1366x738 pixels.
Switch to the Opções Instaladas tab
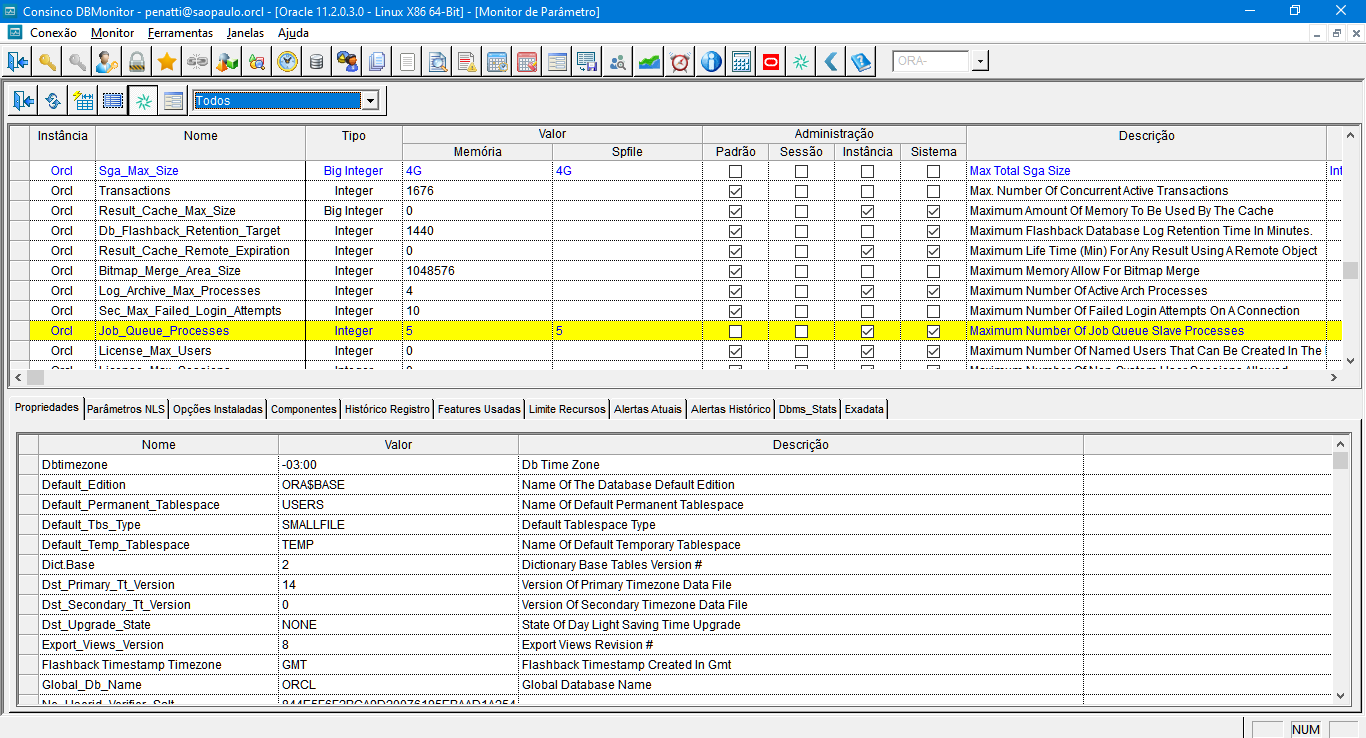pyautogui.click(x=218, y=409)
